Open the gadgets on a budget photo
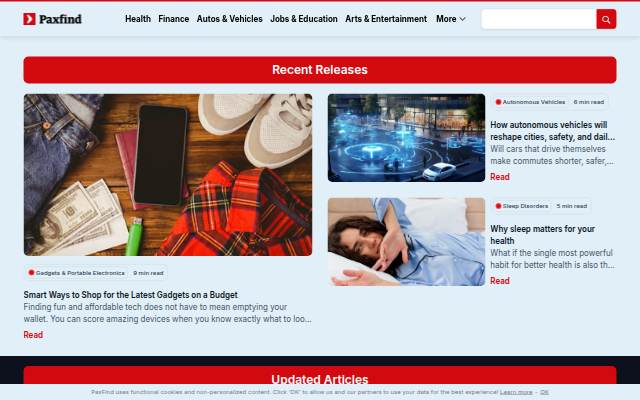The height and width of the screenshot is (400, 640). click(168, 175)
